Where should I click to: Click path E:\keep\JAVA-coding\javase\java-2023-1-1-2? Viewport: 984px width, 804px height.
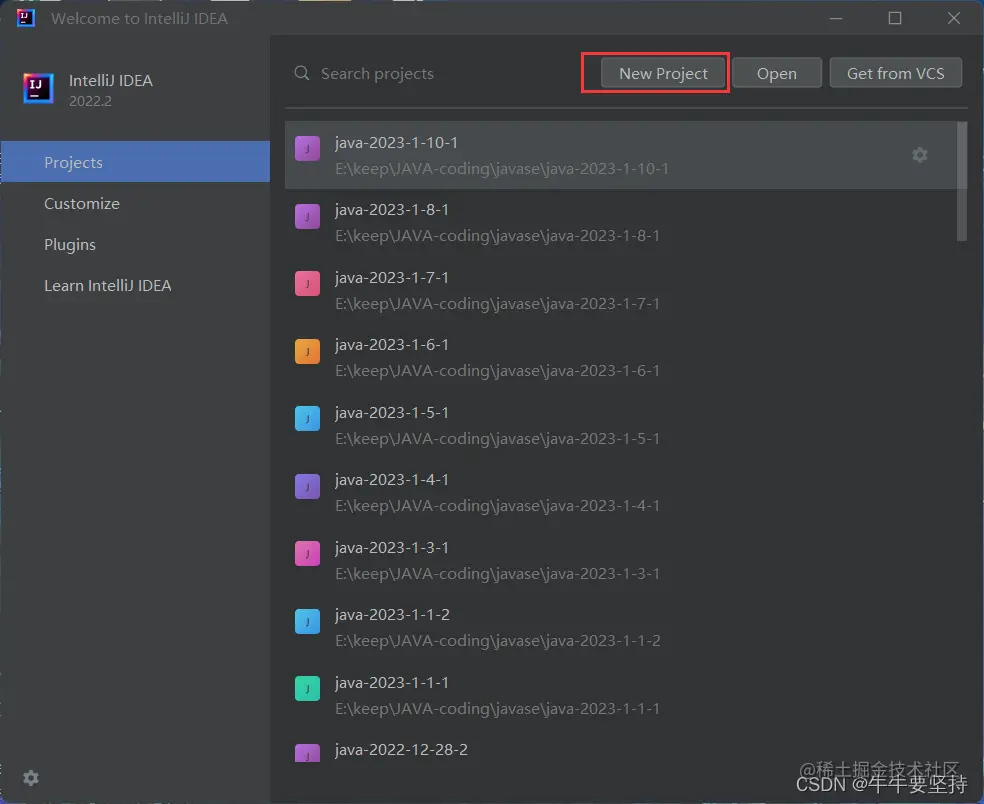tap(498, 641)
